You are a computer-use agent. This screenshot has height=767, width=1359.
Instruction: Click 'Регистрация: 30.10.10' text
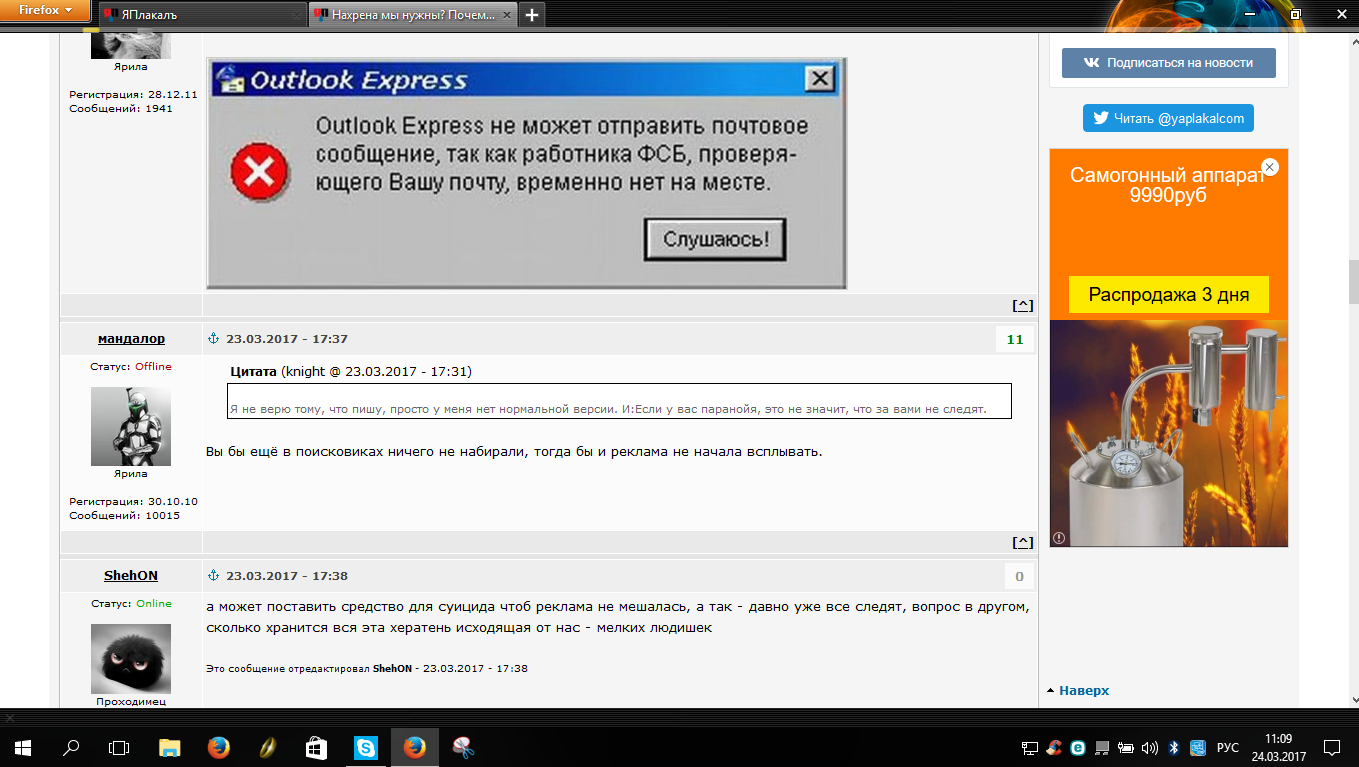pos(133,501)
